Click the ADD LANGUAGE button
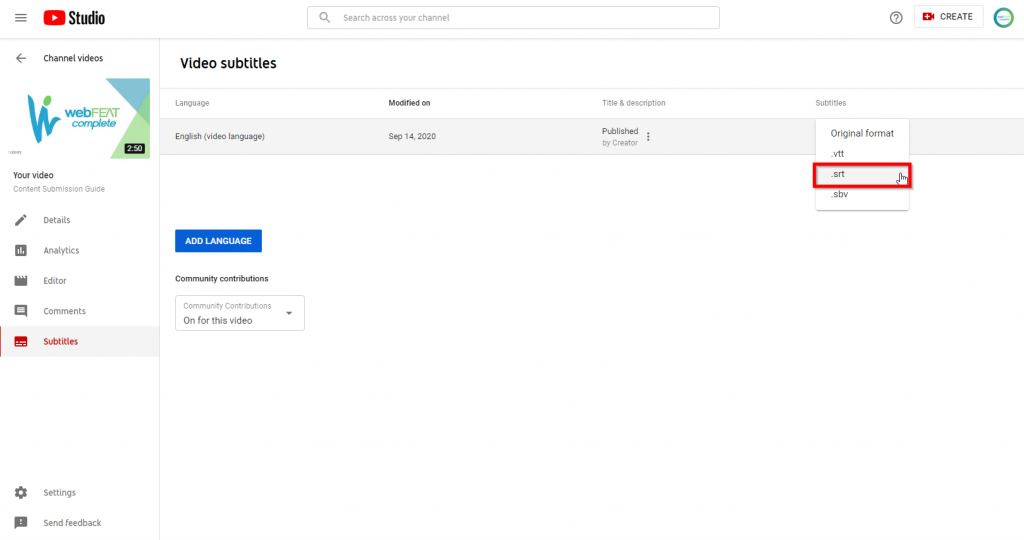The height and width of the screenshot is (540, 1024). click(218, 241)
